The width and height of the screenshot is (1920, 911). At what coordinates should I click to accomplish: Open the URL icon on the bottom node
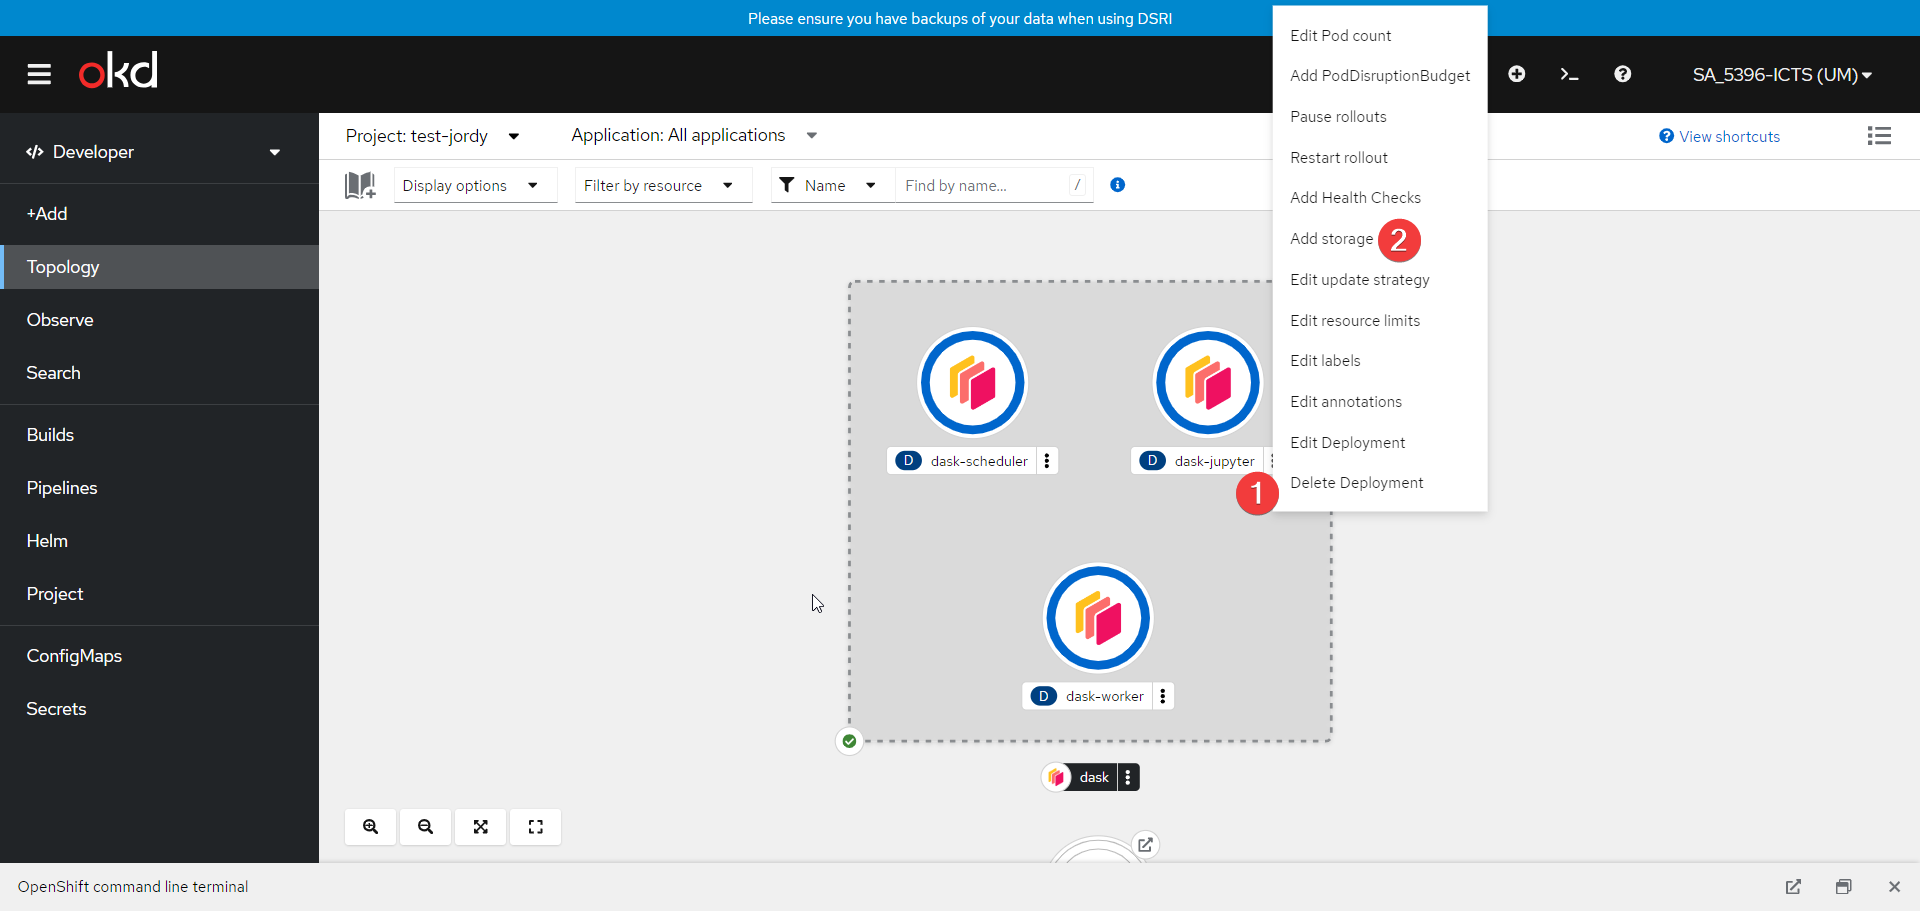(1146, 845)
